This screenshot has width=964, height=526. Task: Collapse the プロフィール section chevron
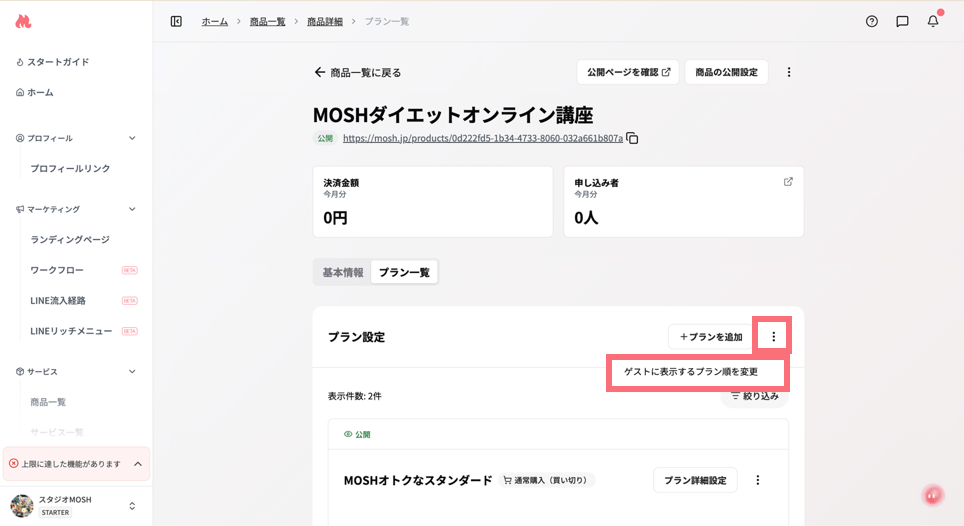132,138
